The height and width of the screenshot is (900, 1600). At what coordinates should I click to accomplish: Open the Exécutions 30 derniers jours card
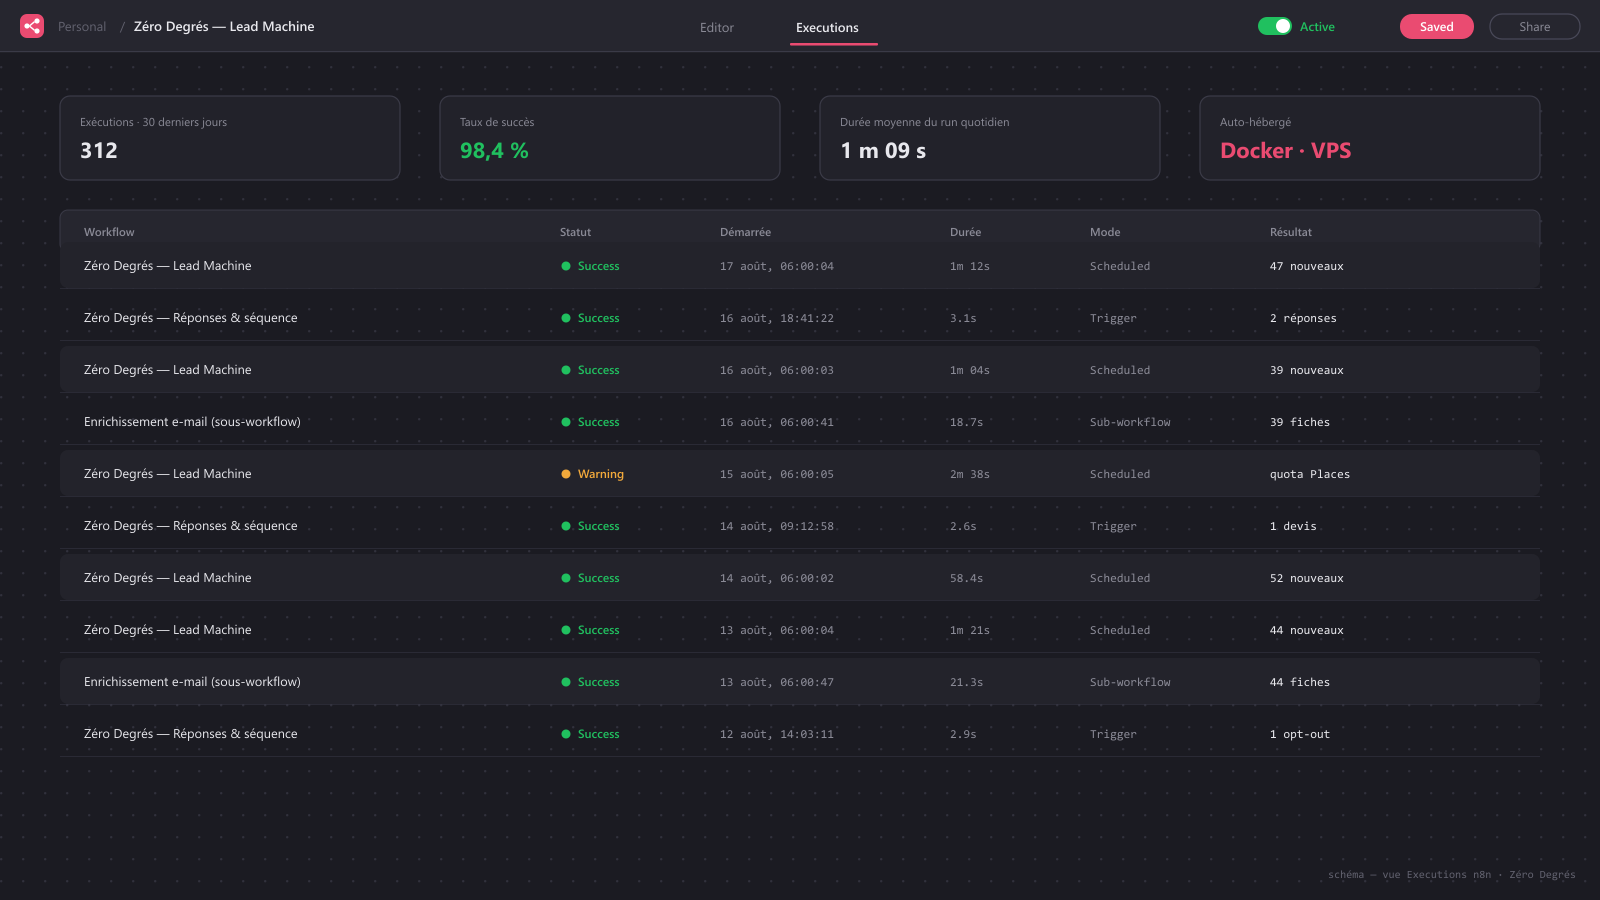click(230, 138)
